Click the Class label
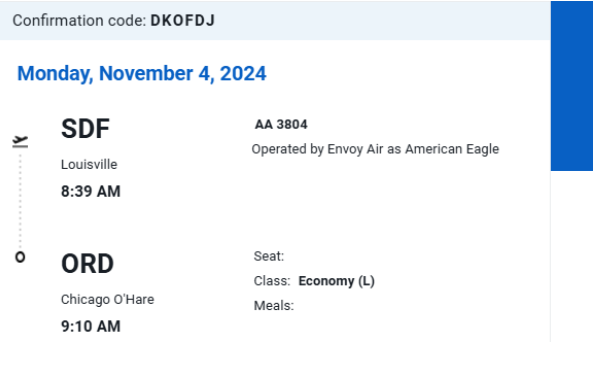 pyautogui.click(x=272, y=281)
